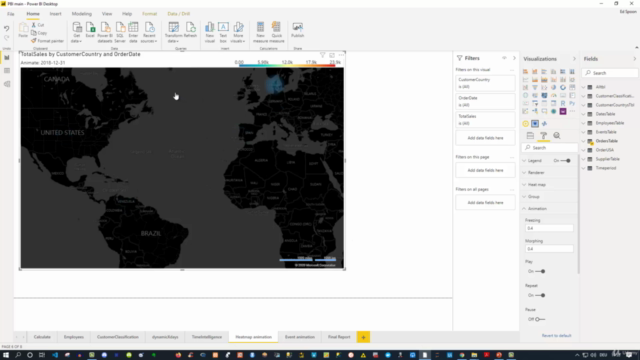
Task: Select the purple Power Apps visual
Action: point(563,111)
